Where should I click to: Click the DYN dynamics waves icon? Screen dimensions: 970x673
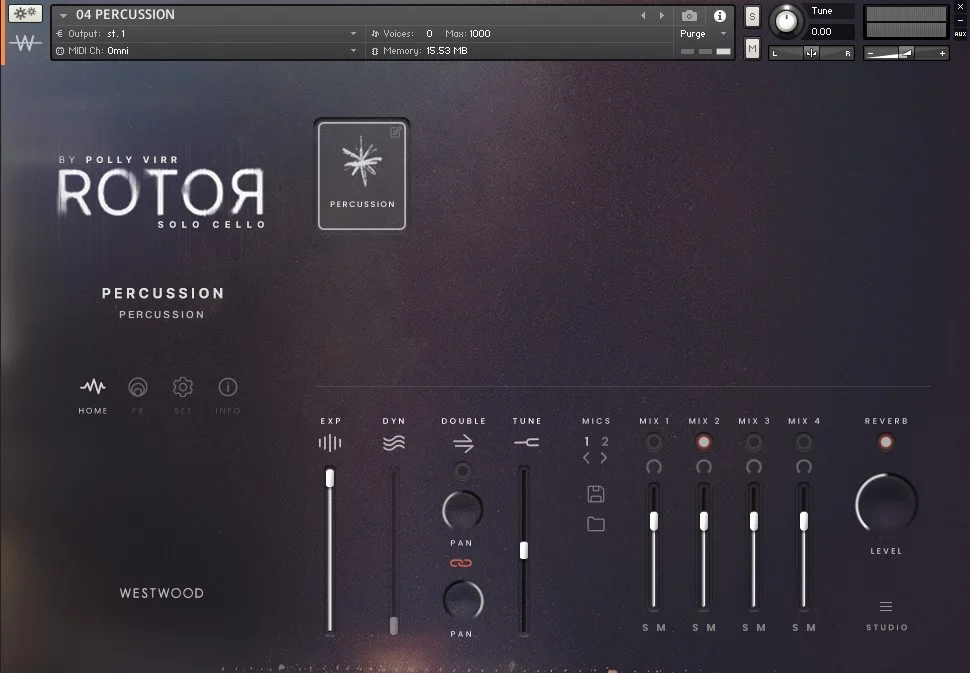click(x=393, y=443)
